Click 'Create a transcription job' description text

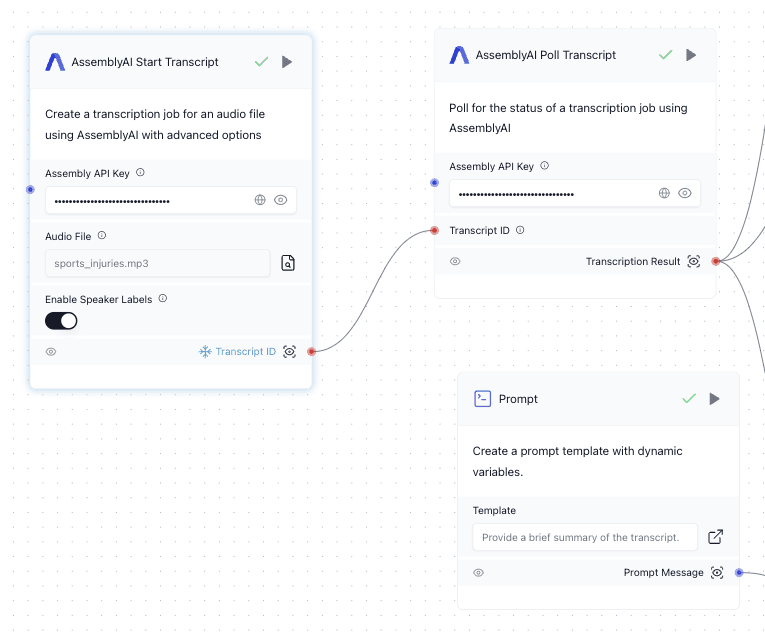[155, 124]
